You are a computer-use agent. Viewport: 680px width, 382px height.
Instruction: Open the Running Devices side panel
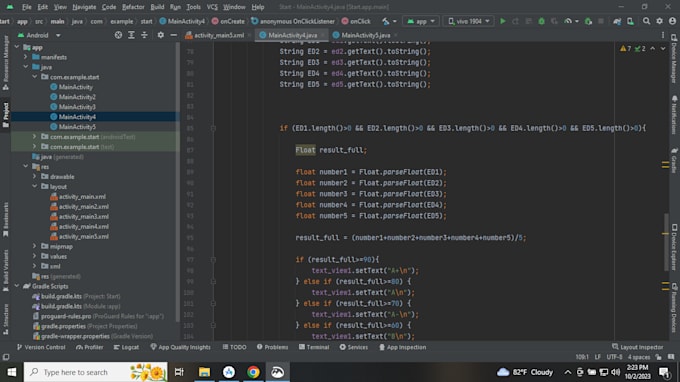coord(674,308)
